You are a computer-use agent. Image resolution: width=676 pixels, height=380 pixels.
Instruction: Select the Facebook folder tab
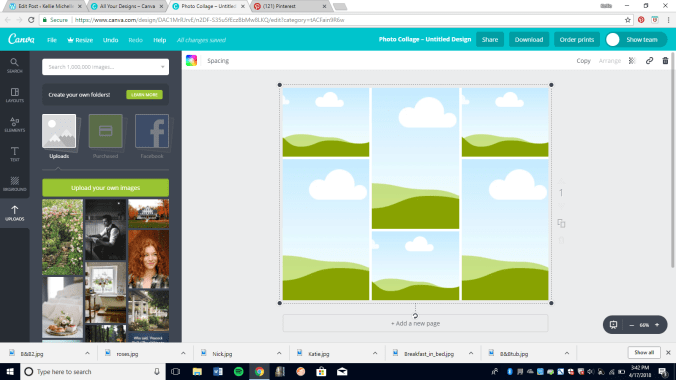point(152,137)
